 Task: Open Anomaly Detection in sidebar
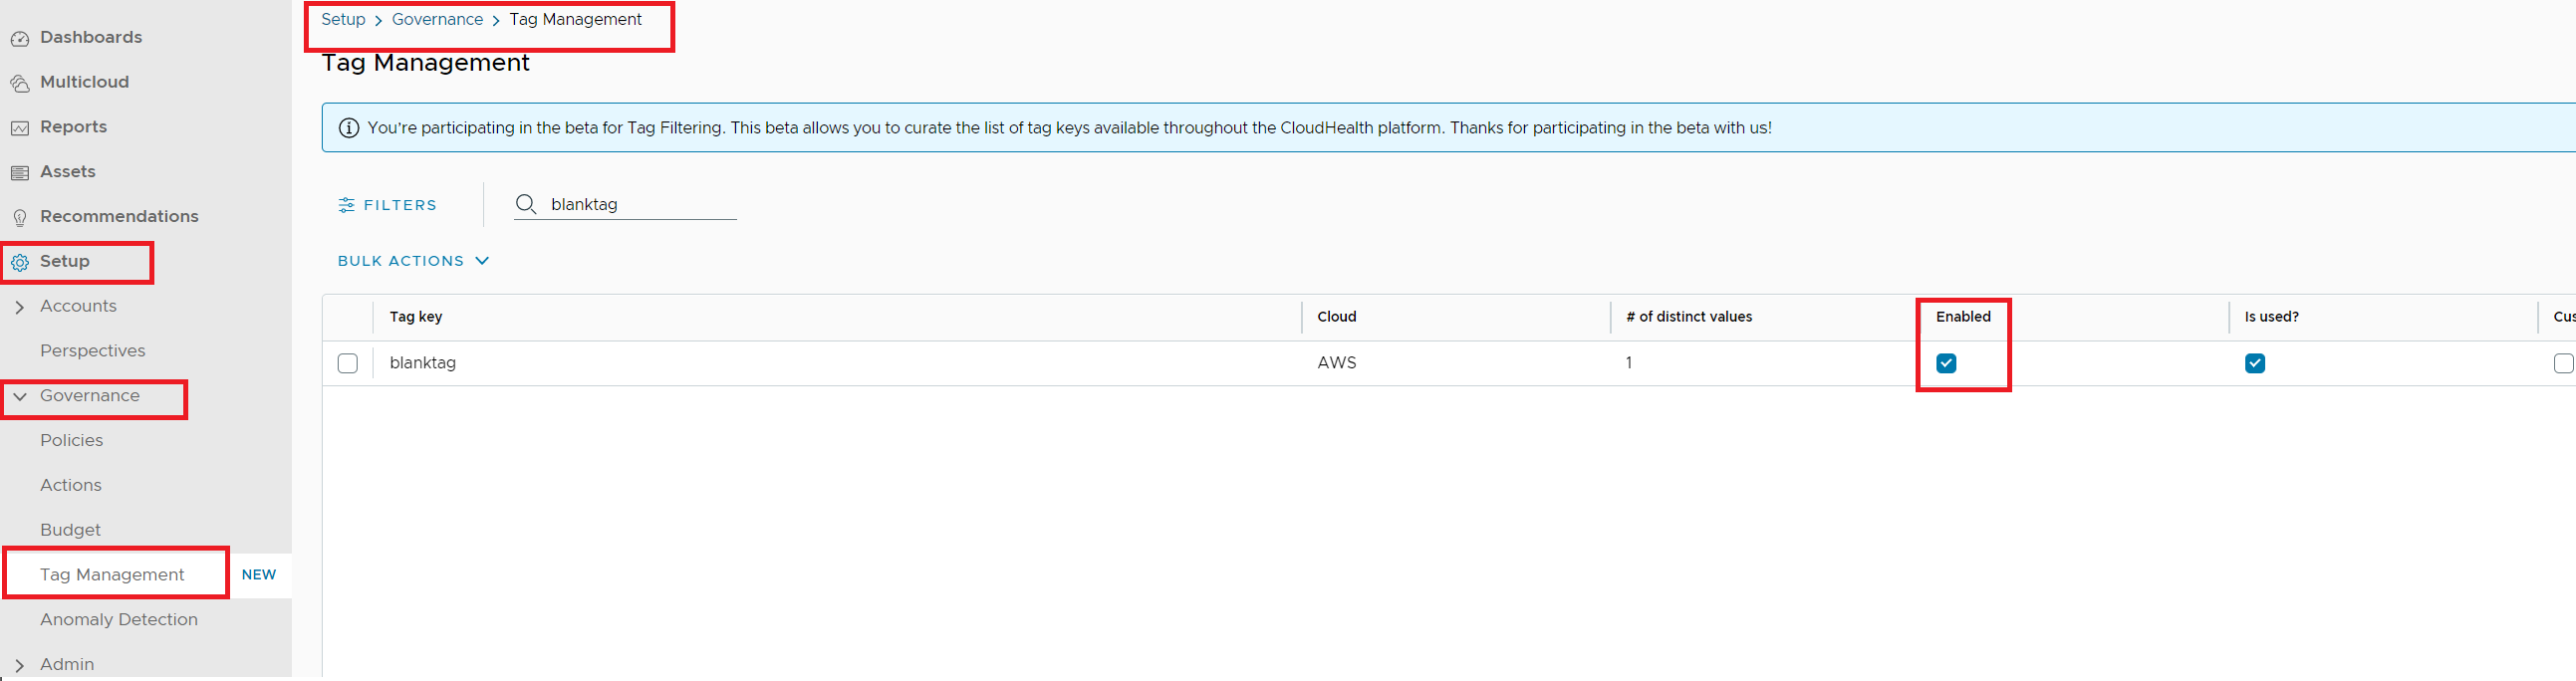pos(119,620)
